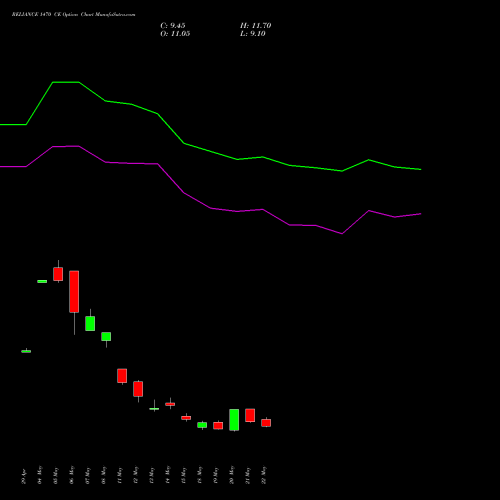
Task: Select the red candle for 05 May
Action: click(58, 274)
